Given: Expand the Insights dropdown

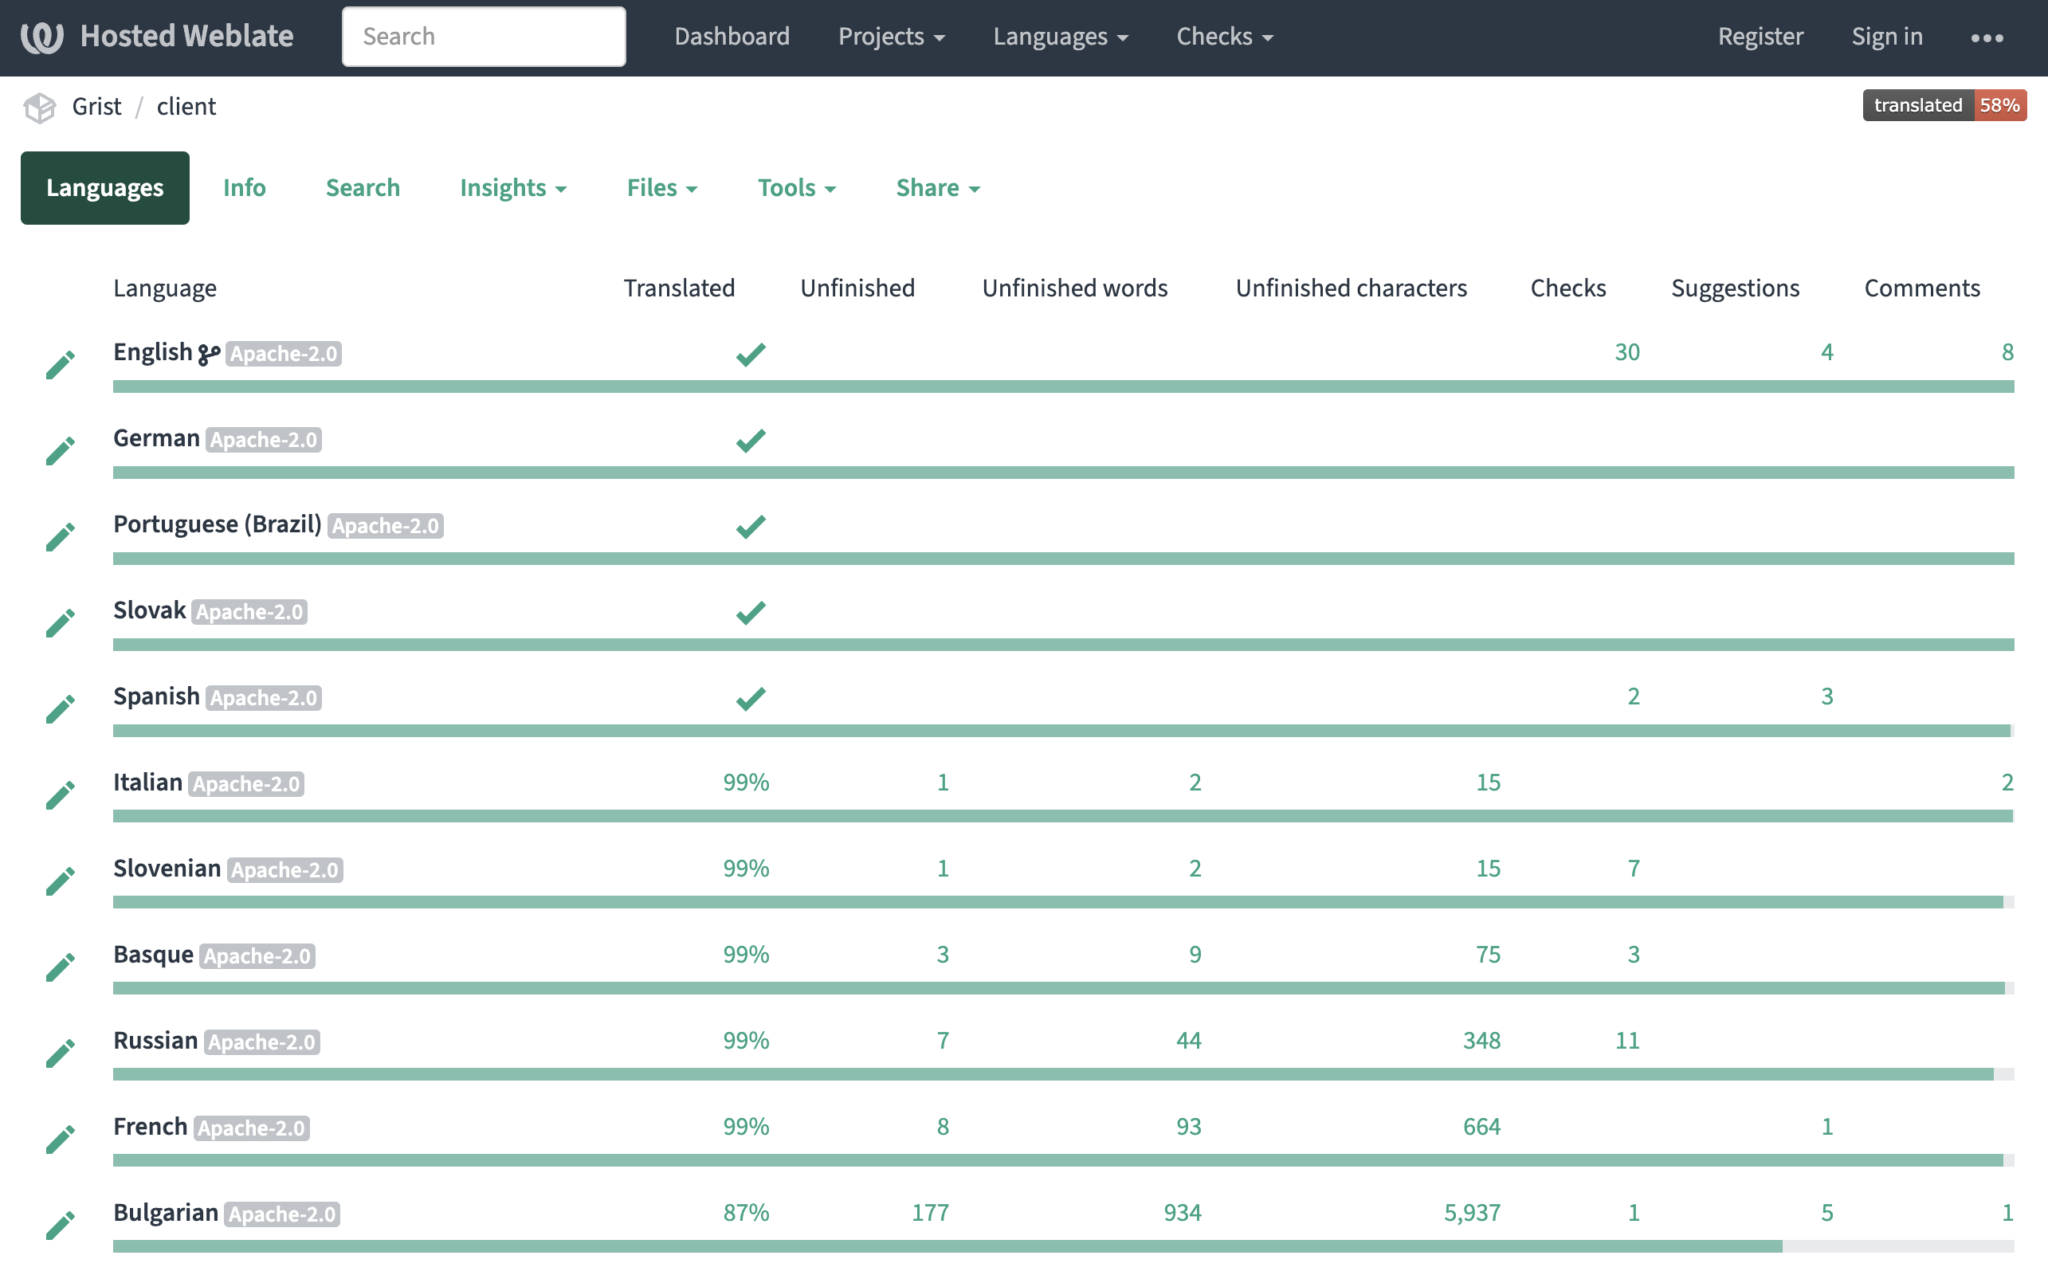Looking at the screenshot, I should [x=512, y=187].
